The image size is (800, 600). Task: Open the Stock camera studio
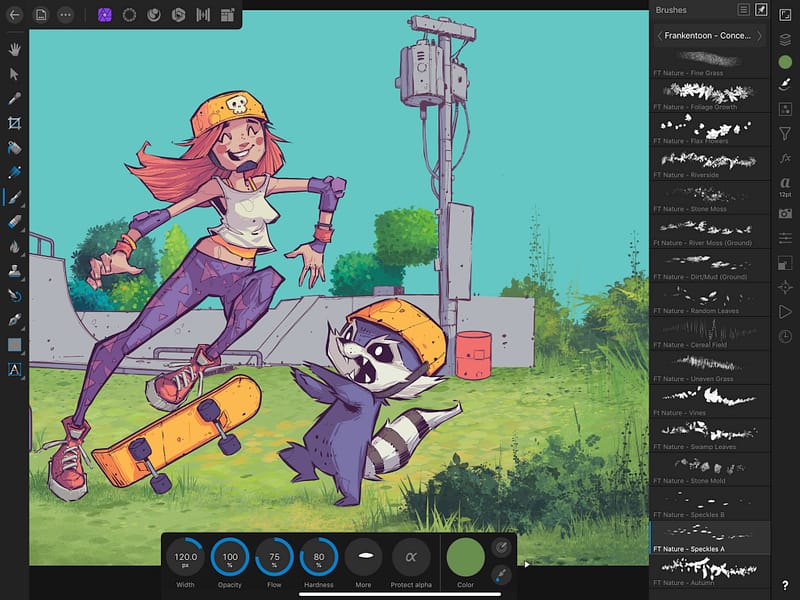coord(785,213)
